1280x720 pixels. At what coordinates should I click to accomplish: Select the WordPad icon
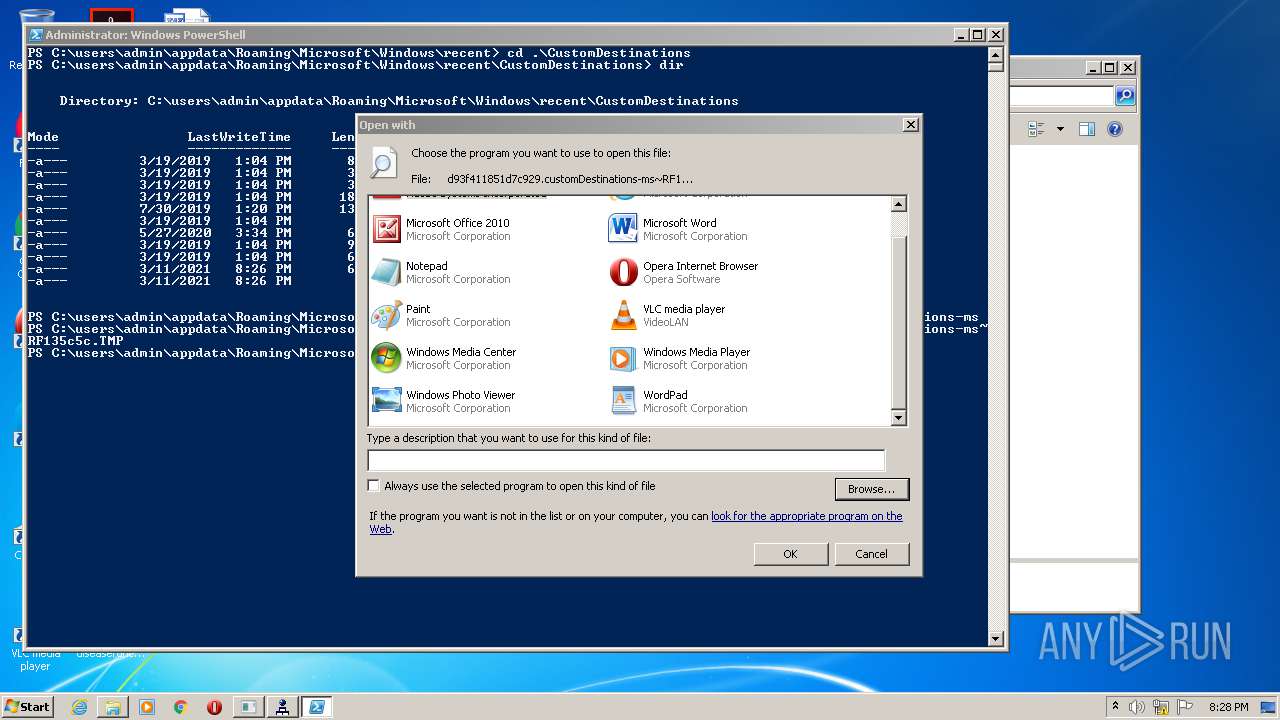coord(623,401)
